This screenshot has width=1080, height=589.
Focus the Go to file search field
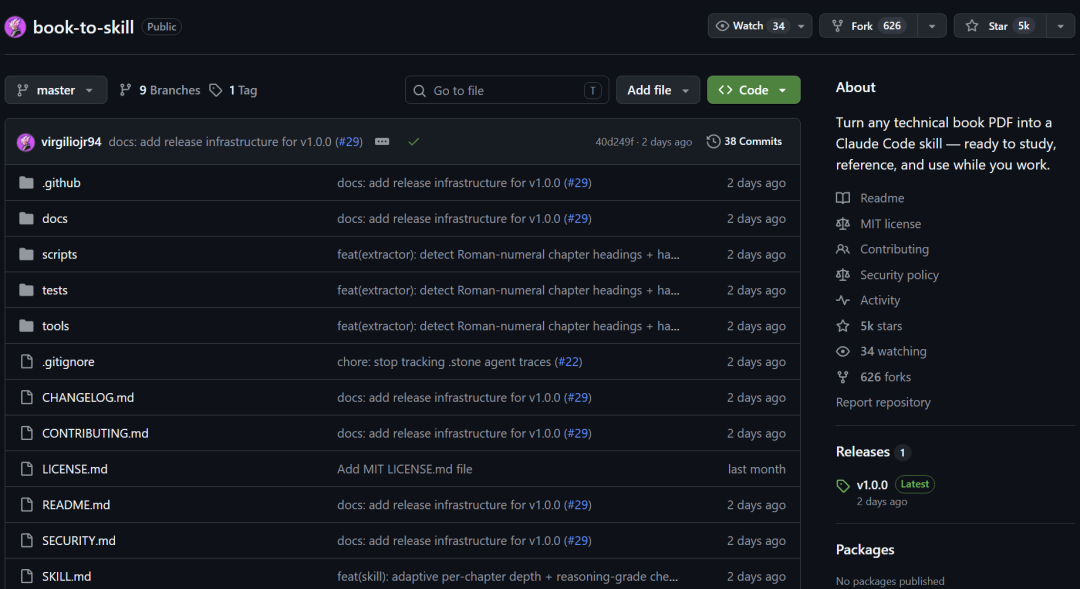507,90
